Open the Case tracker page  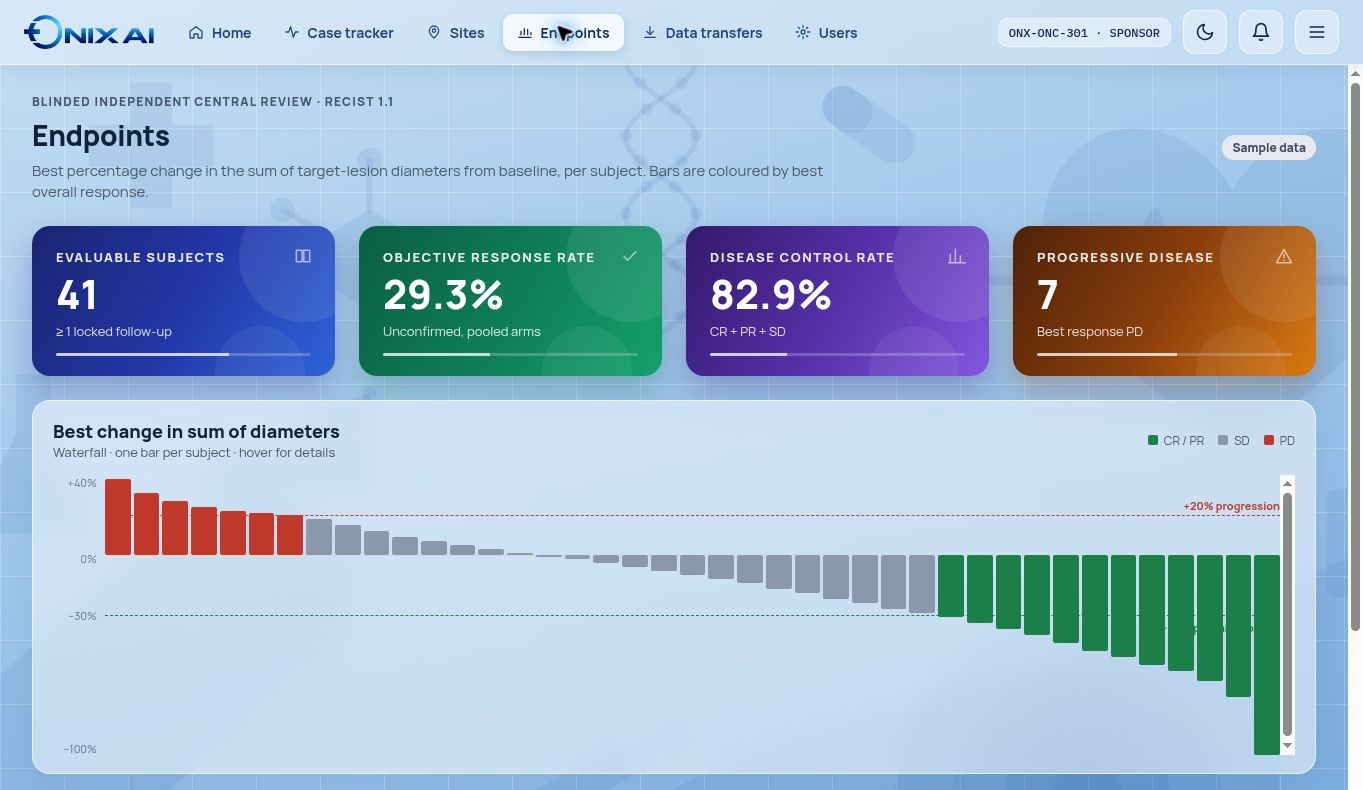pos(339,33)
